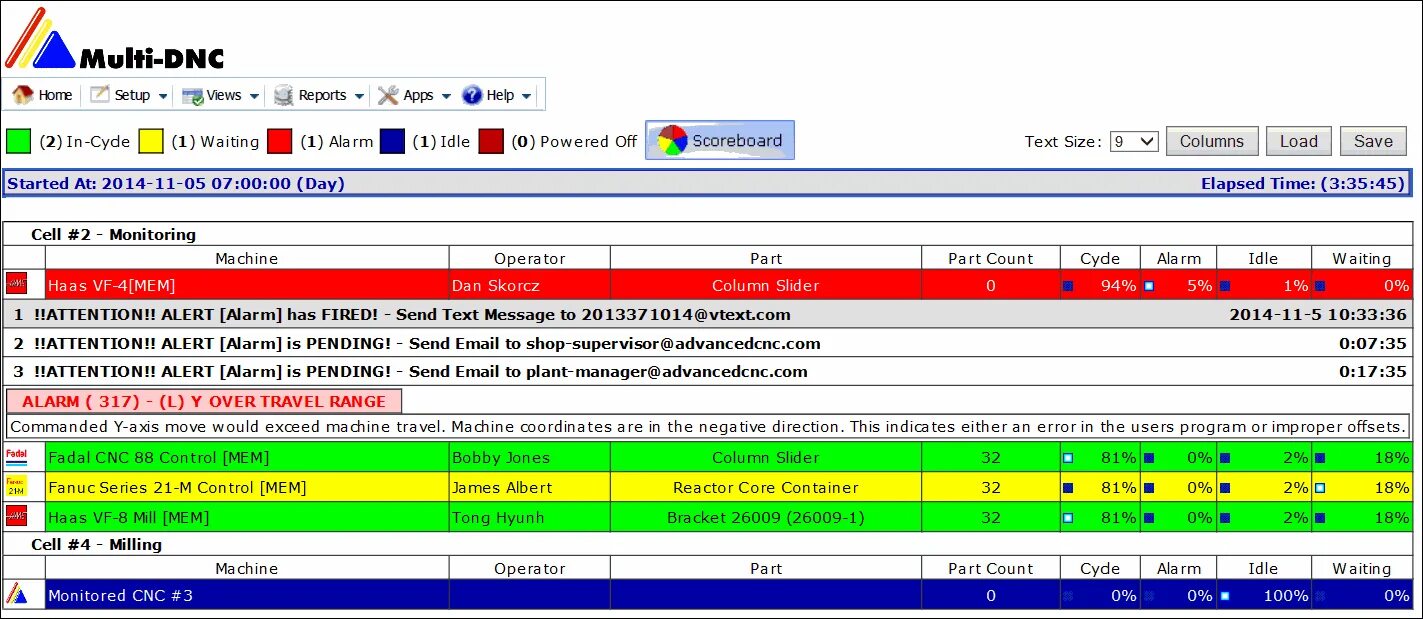Click the Haas VF-4 machine icon
1423x619 pixels.
(16, 285)
